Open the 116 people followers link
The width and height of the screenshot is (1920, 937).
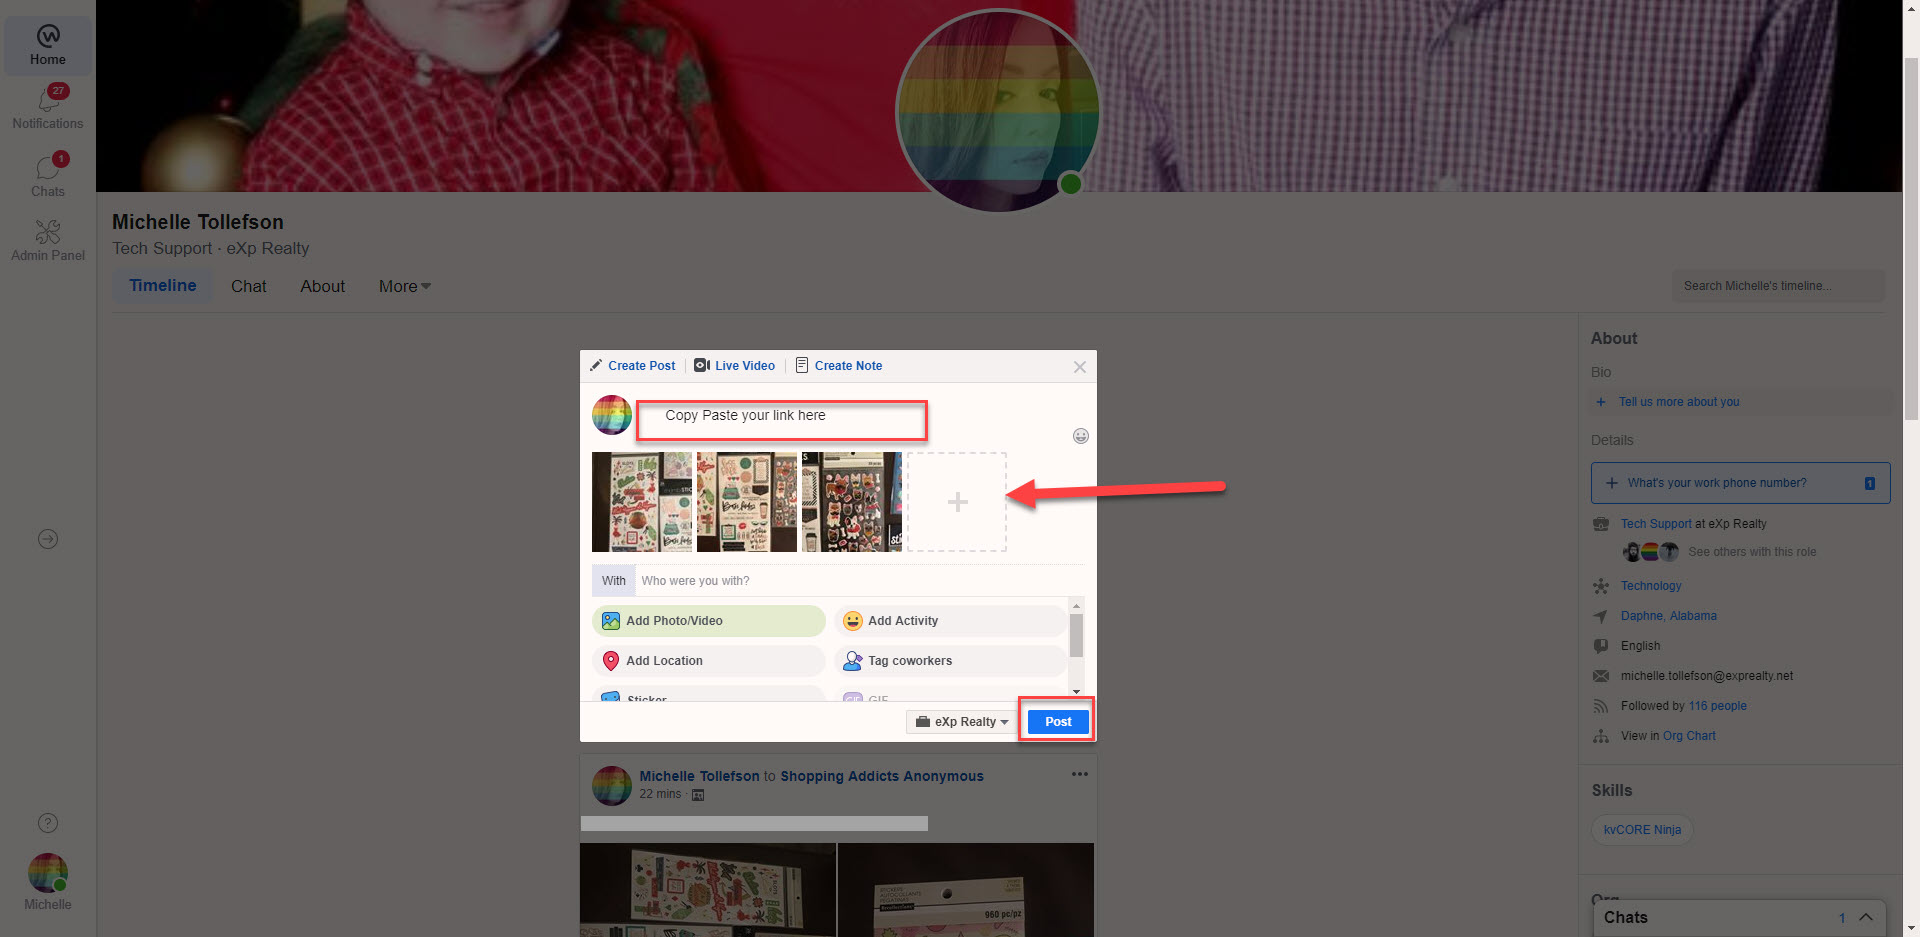pos(1718,706)
